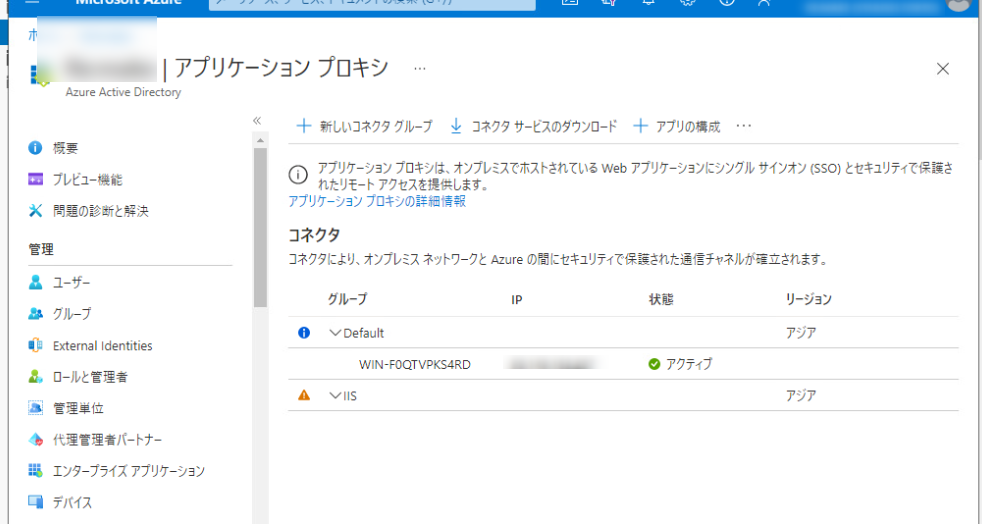The width and height of the screenshot is (982, 524).
Task: Collapse the sidebar with double-chevron
Action: click(x=257, y=120)
